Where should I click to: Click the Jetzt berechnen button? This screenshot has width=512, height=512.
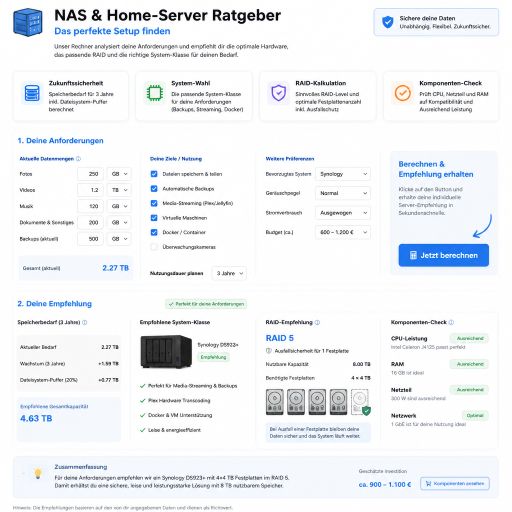click(x=444, y=255)
